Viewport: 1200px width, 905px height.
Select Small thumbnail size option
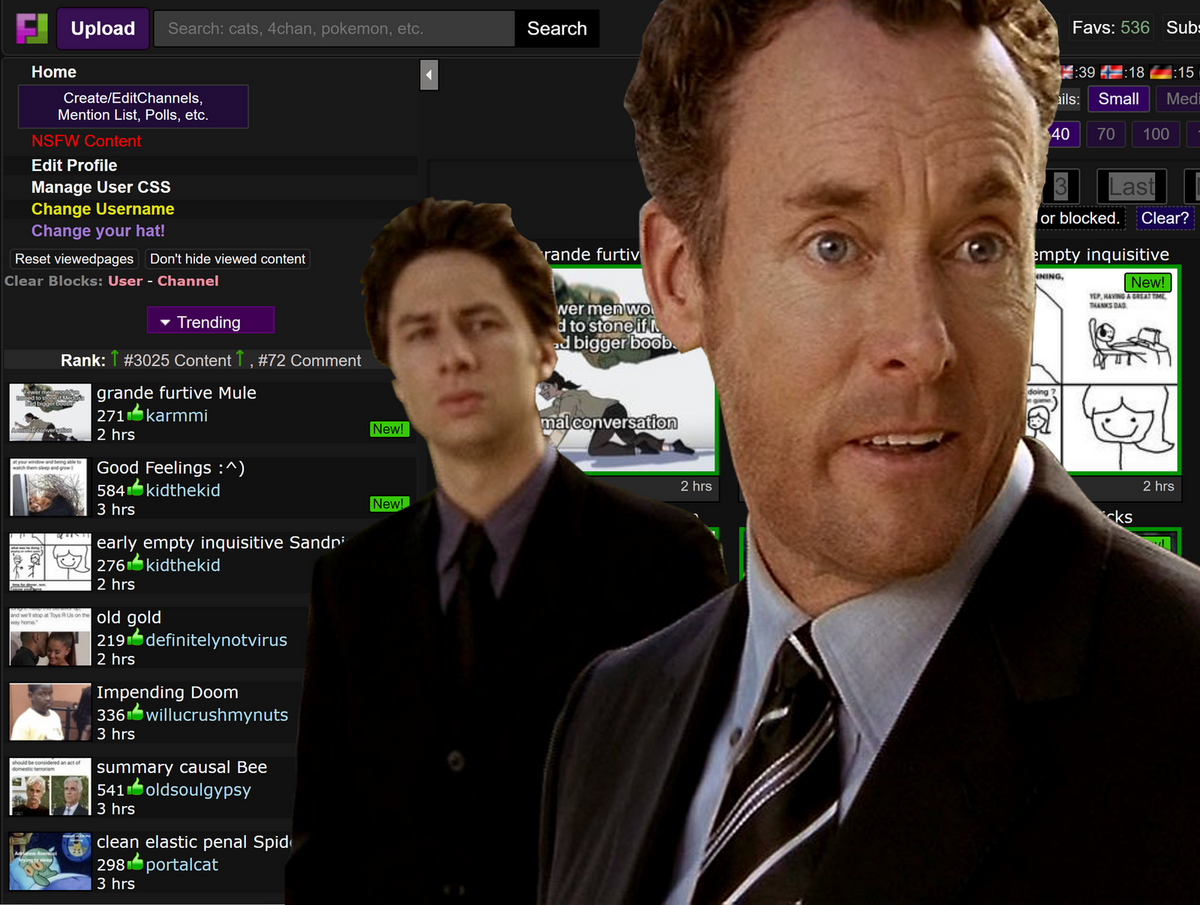pos(1118,99)
